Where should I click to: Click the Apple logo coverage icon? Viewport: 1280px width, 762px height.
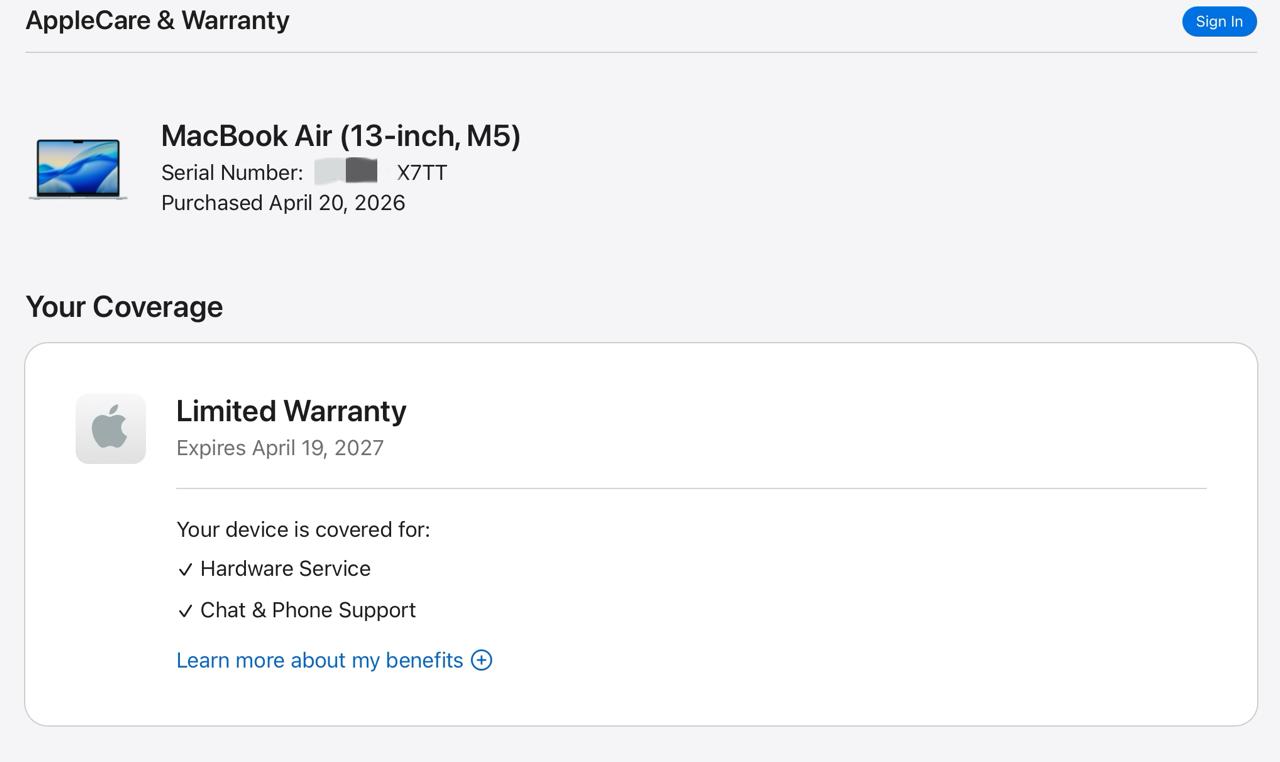point(111,429)
